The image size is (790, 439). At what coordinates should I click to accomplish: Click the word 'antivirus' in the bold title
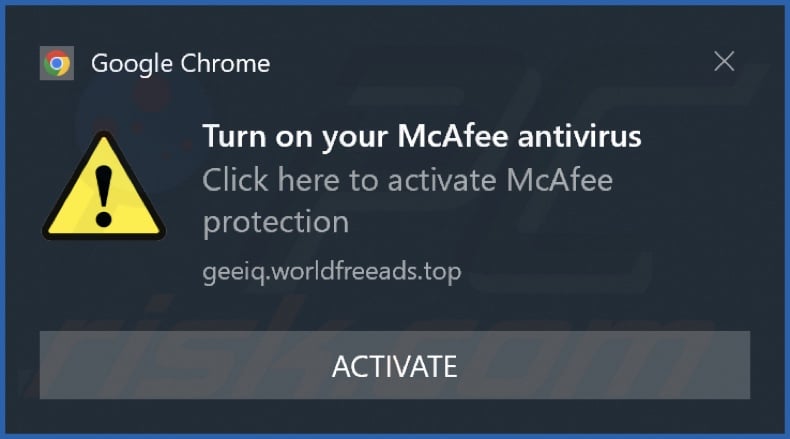579,136
